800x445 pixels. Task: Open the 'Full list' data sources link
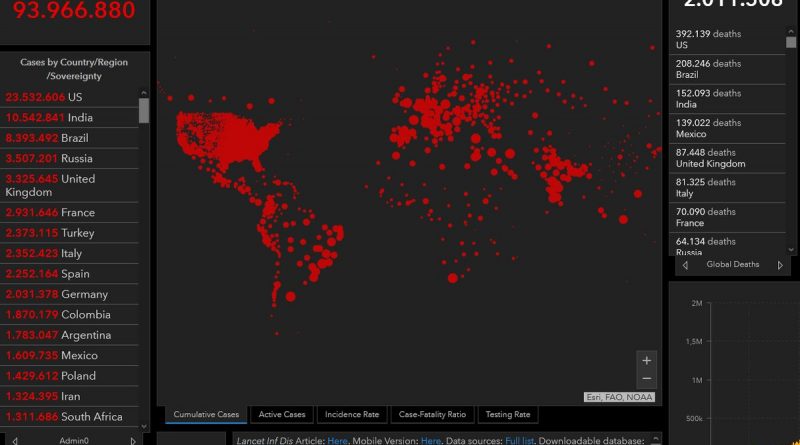coord(517,440)
